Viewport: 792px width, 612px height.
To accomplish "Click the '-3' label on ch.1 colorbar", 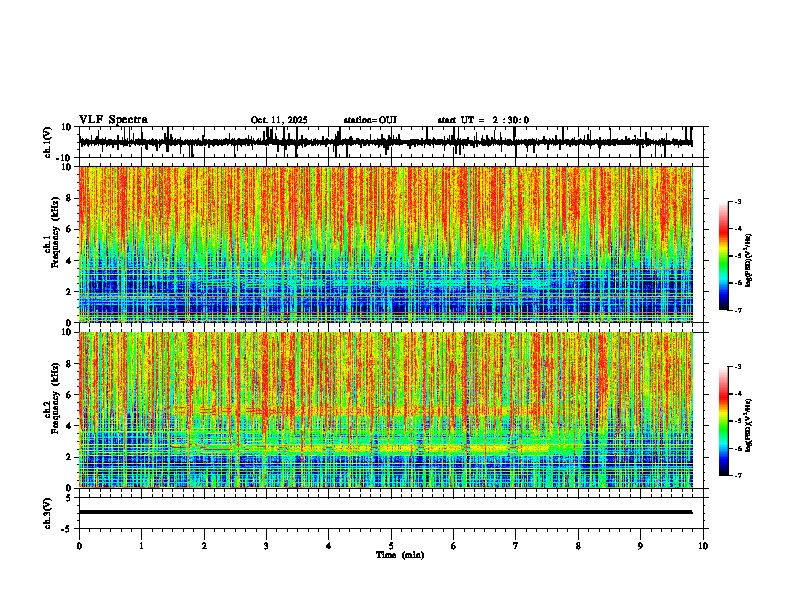I will [x=737, y=202].
